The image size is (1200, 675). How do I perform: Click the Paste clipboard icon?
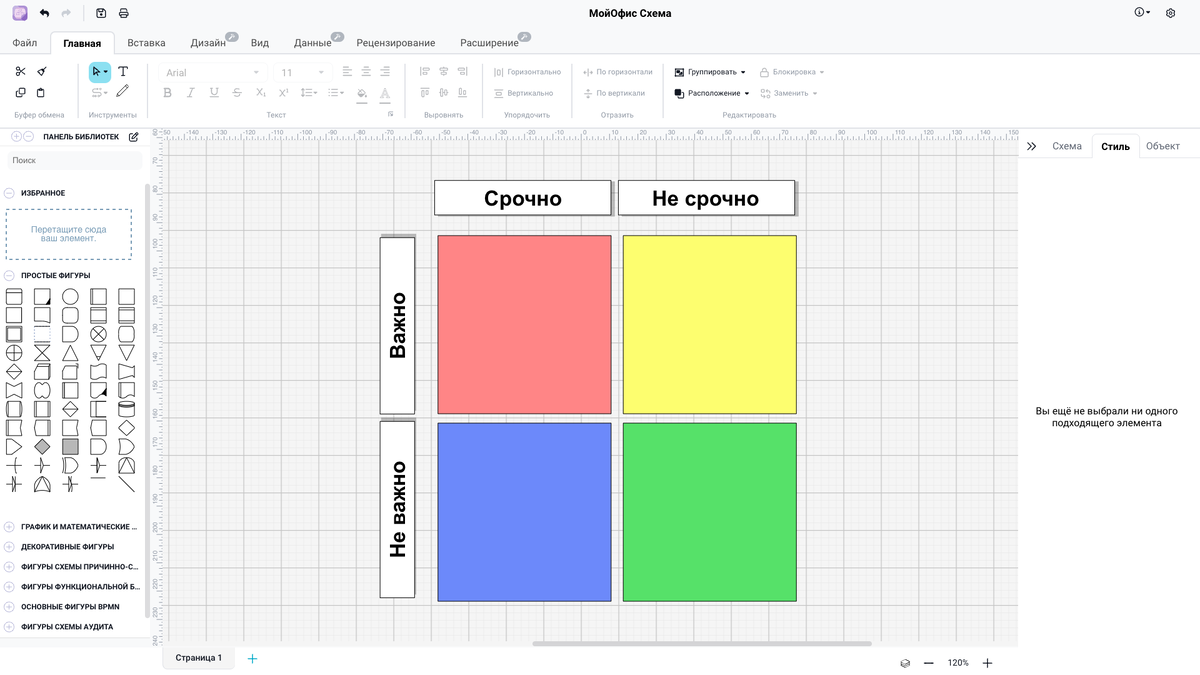41,93
